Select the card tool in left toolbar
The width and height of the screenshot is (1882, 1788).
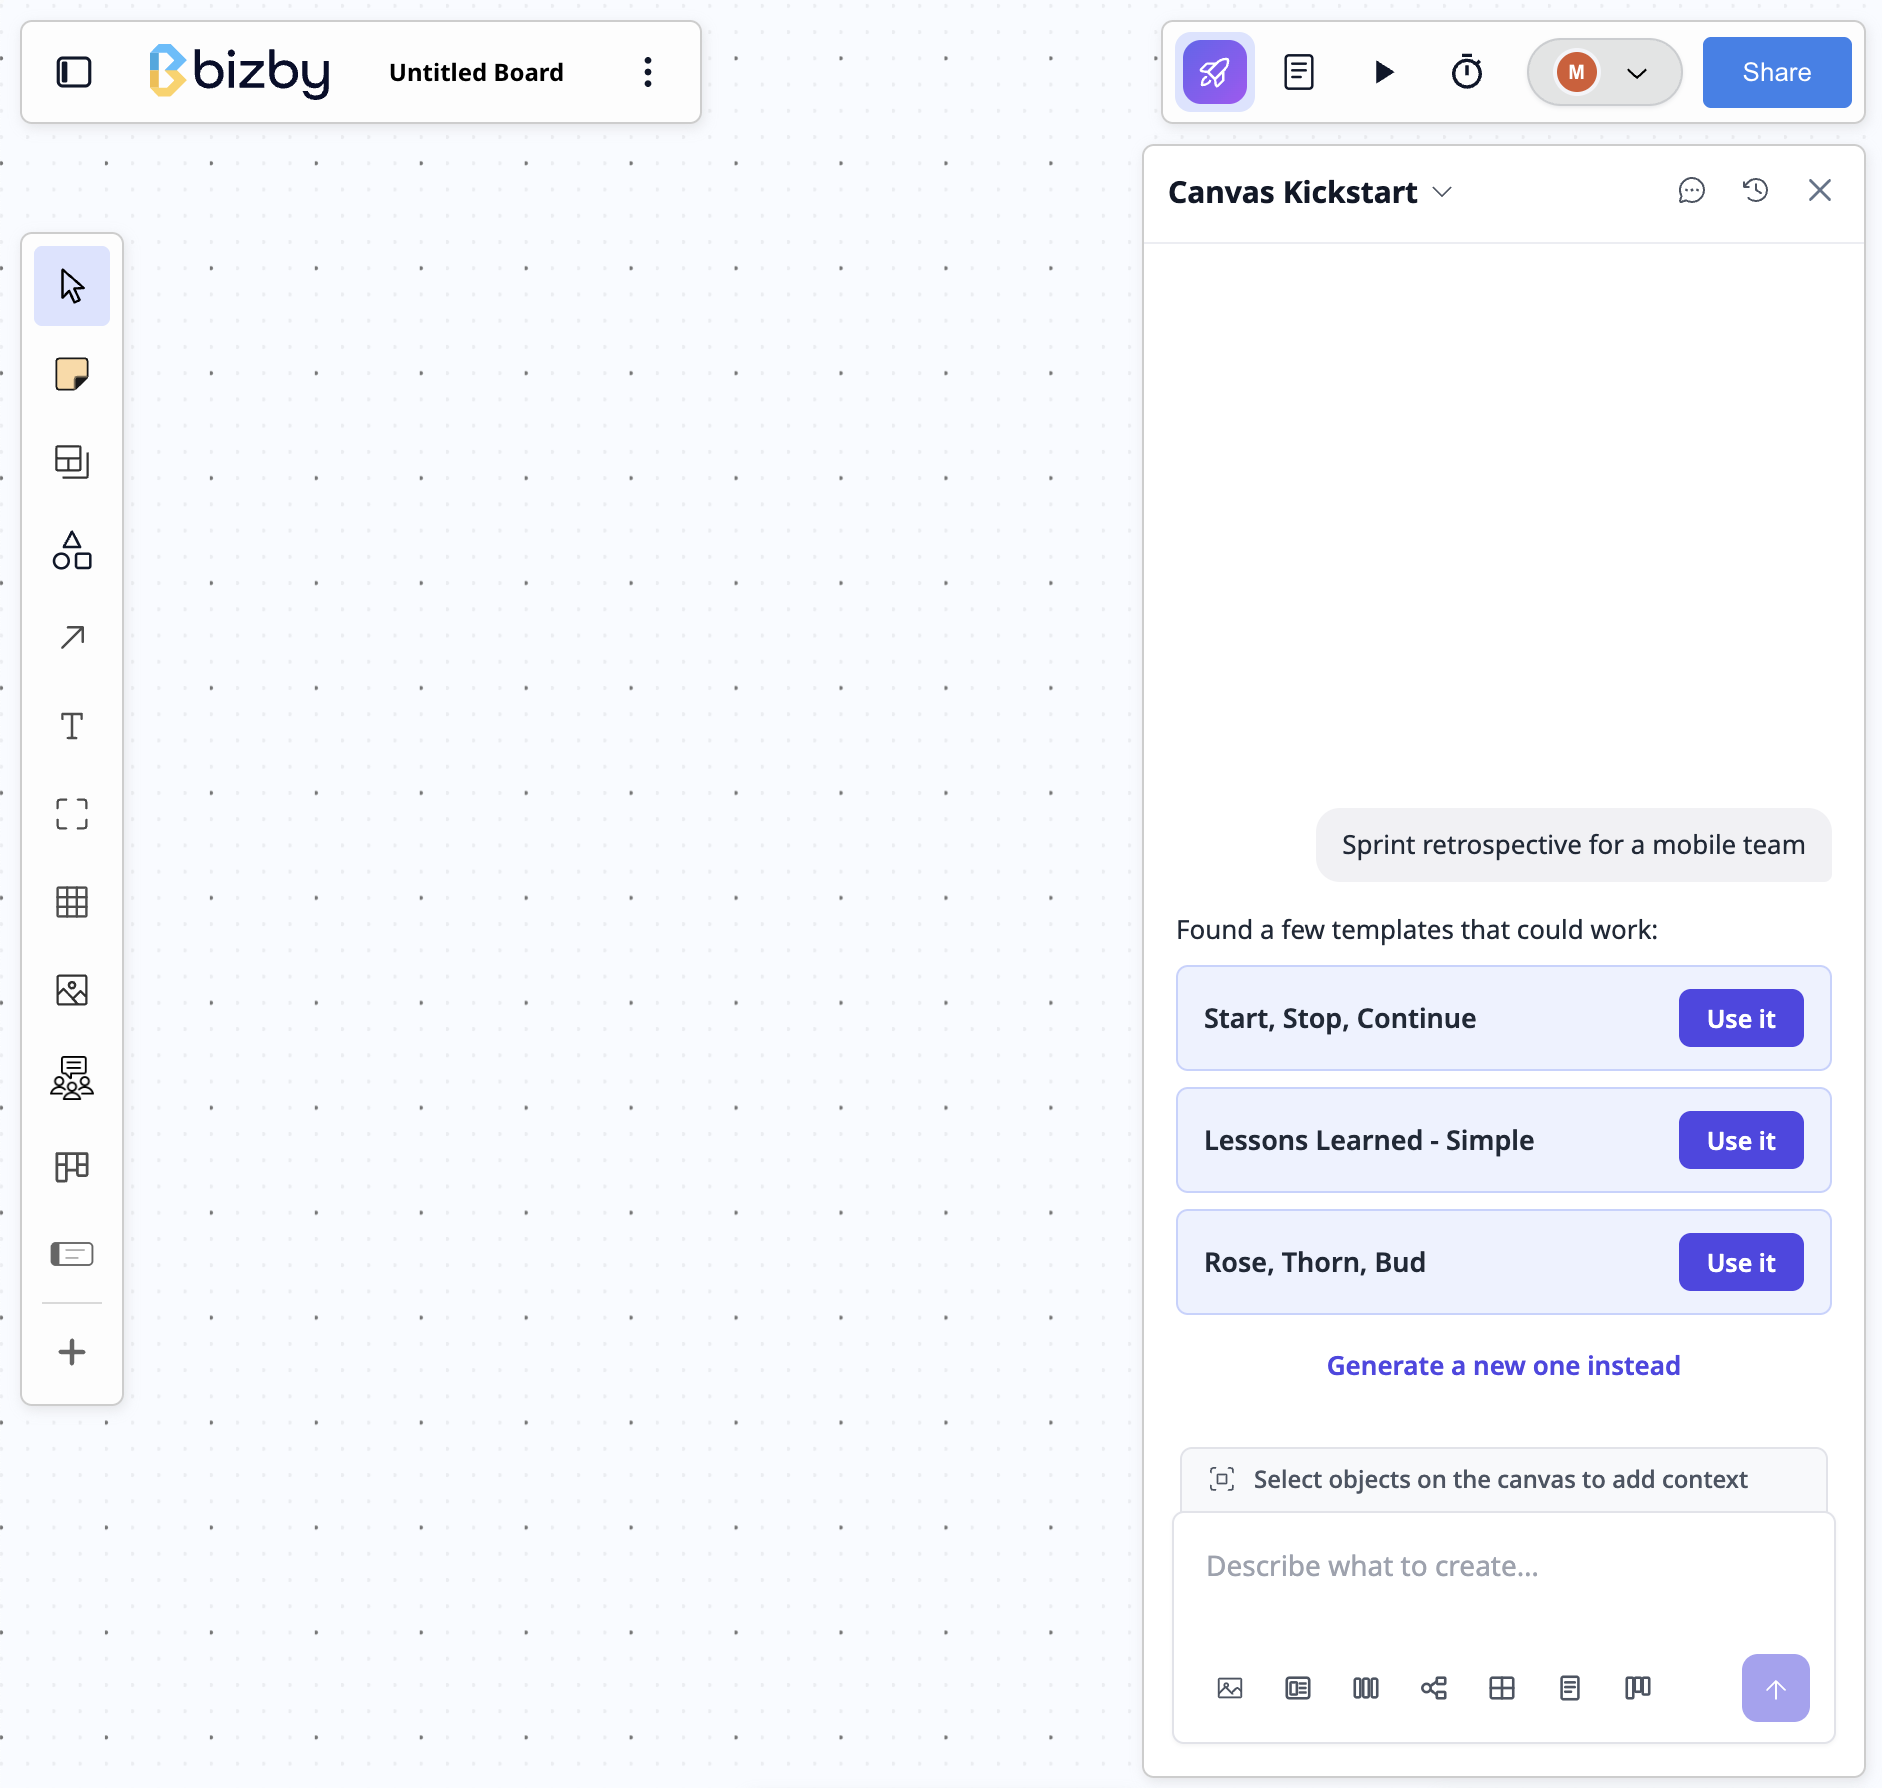click(72, 1254)
